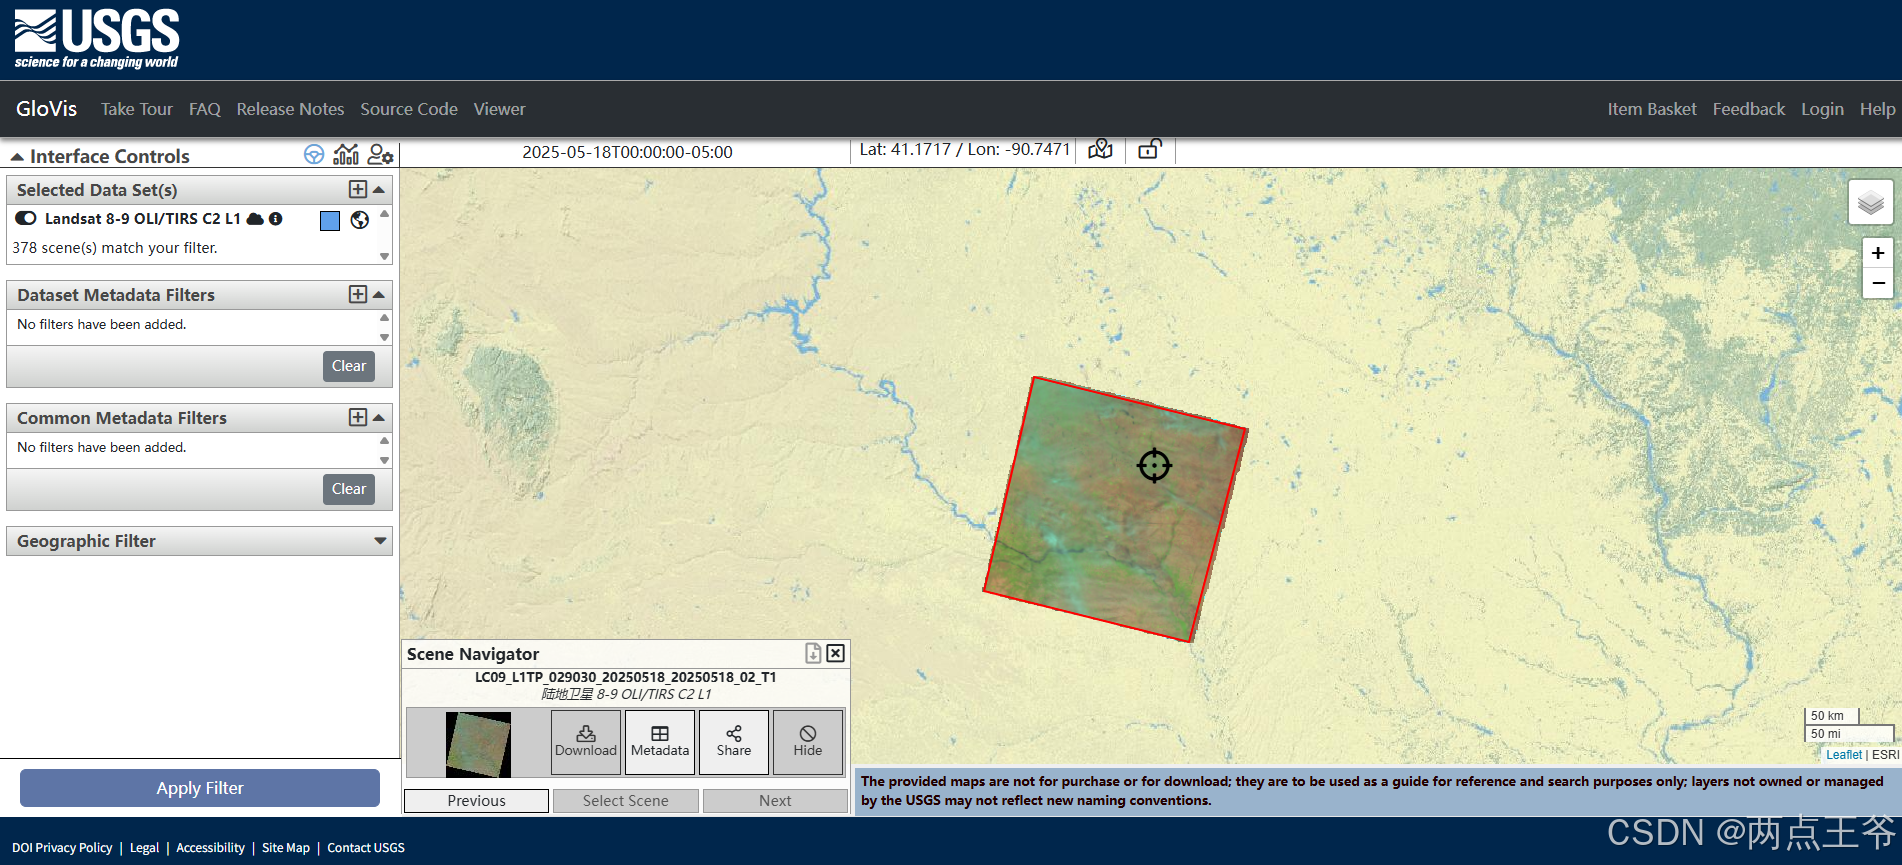Click the map location marker icon
This screenshot has height=865, width=1902.
pos(1100,150)
